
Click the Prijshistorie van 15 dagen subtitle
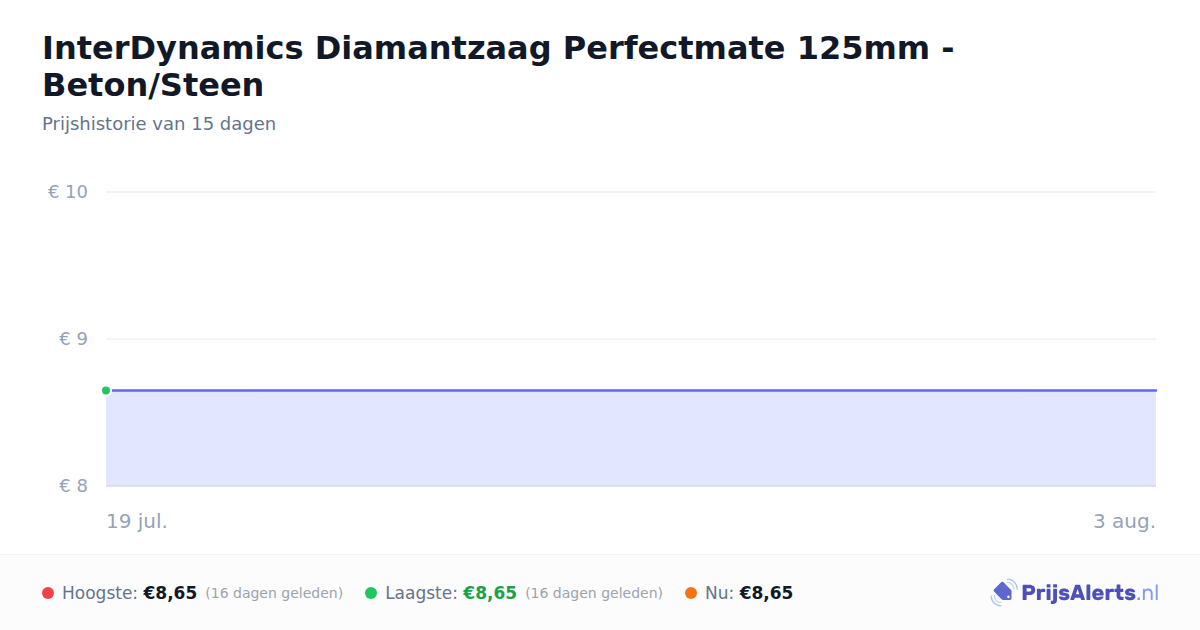[x=159, y=124]
